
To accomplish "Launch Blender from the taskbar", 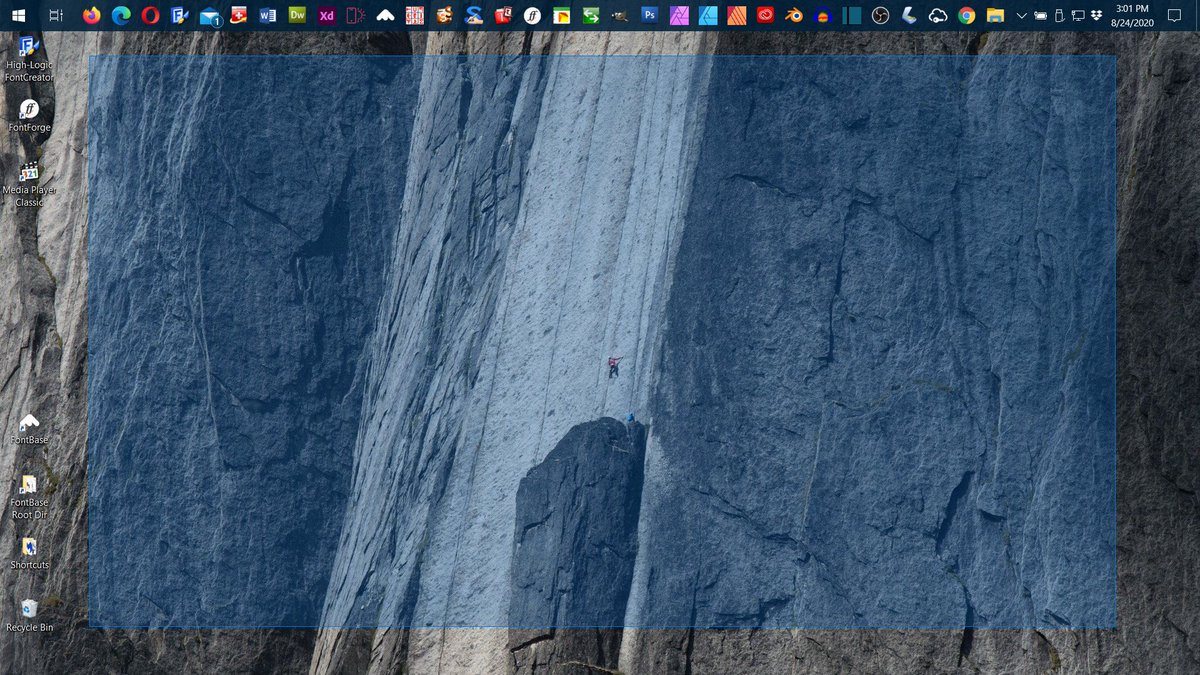I will click(x=795, y=15).
